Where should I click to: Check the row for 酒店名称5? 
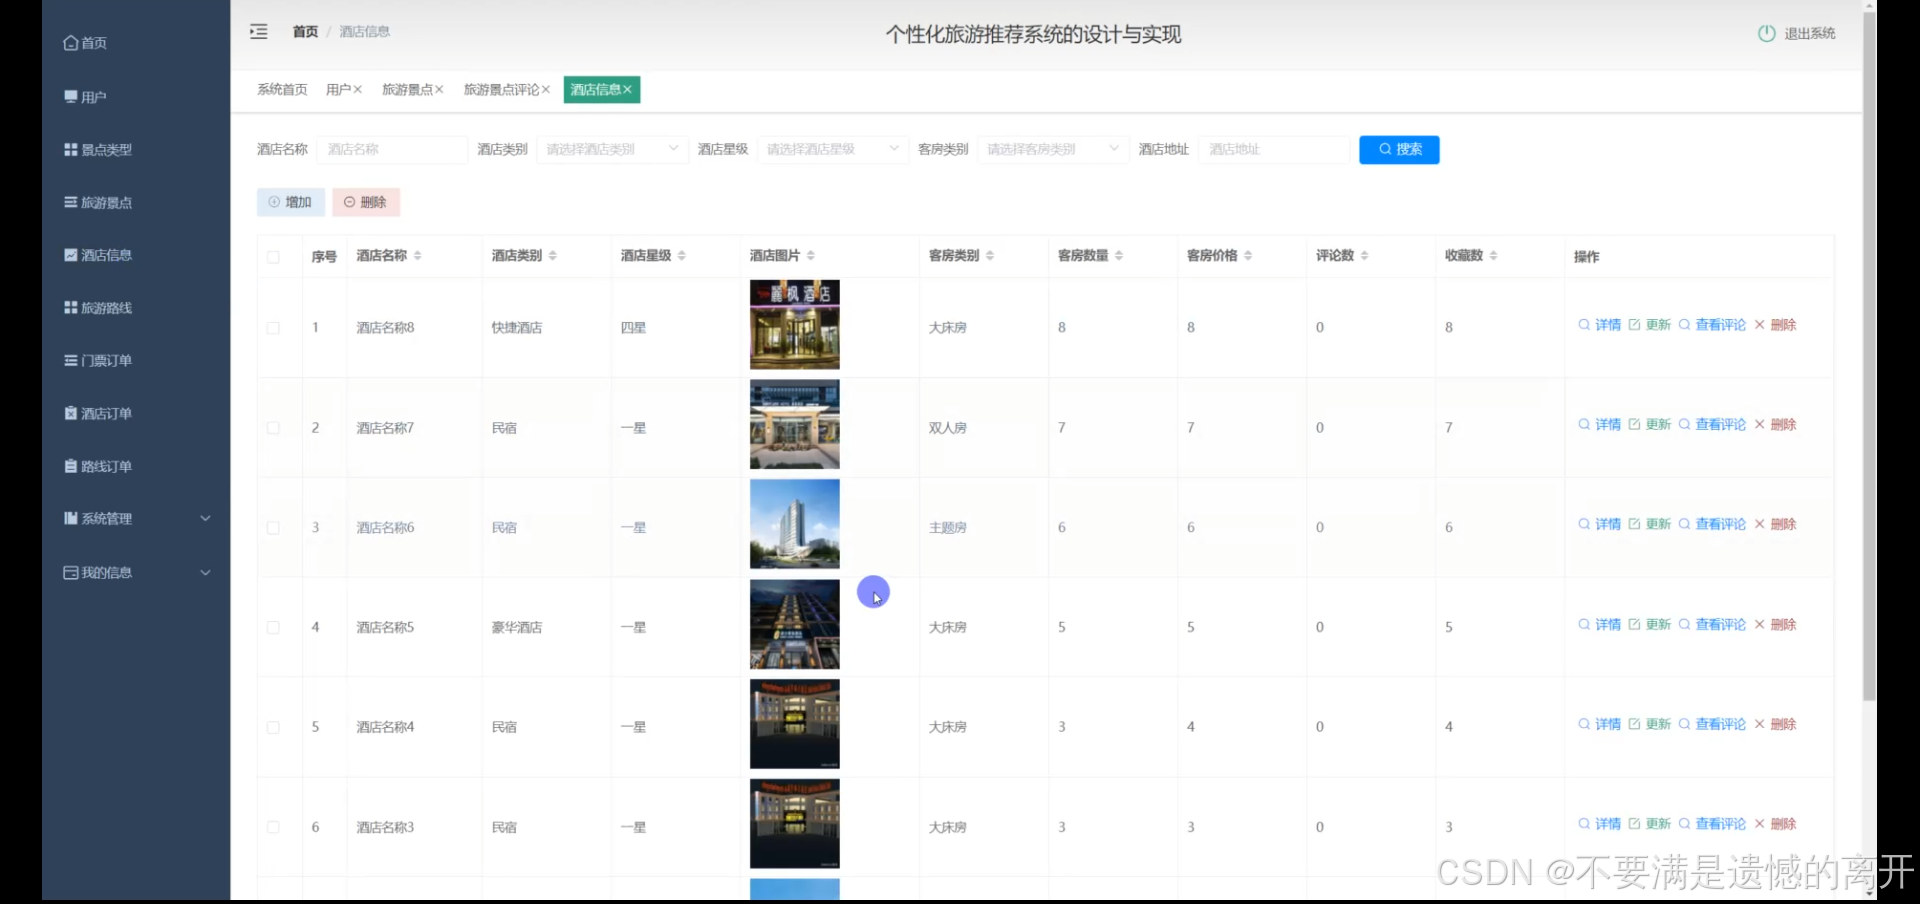273,628
